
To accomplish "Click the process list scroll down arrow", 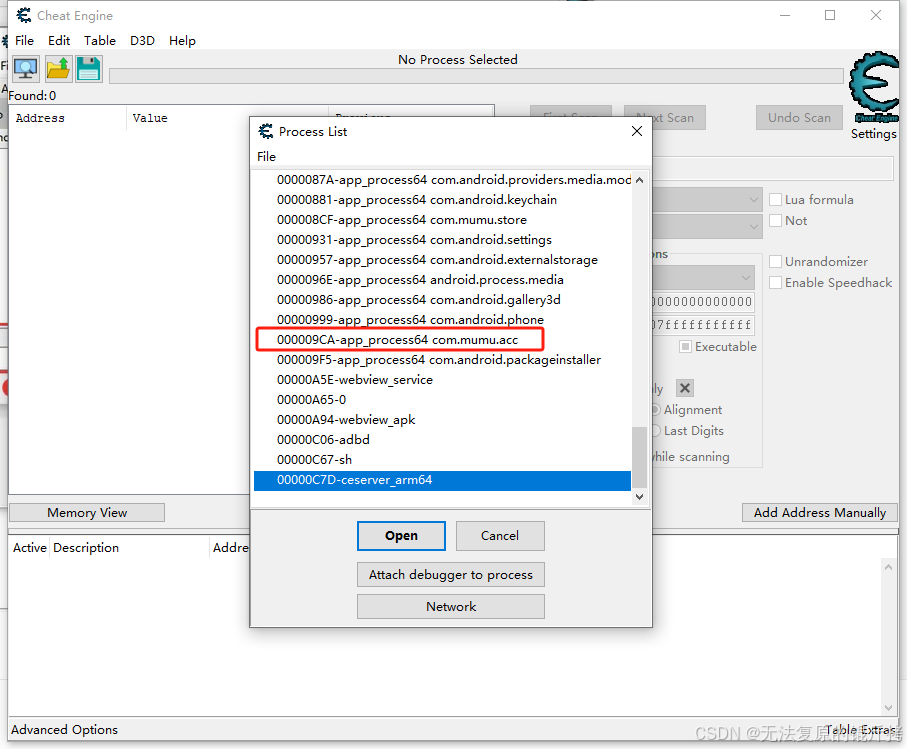I will [x=639, y=497].
